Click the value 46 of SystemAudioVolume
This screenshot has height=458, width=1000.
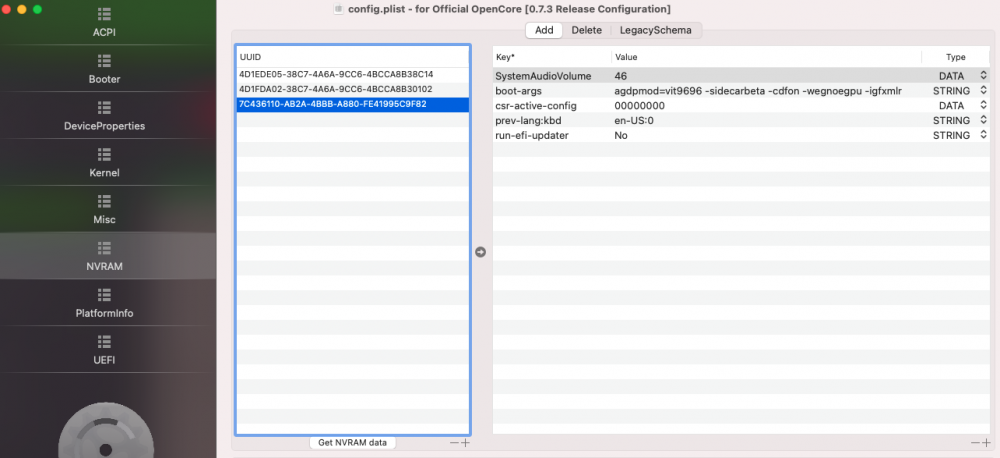[x=621, y=76]
